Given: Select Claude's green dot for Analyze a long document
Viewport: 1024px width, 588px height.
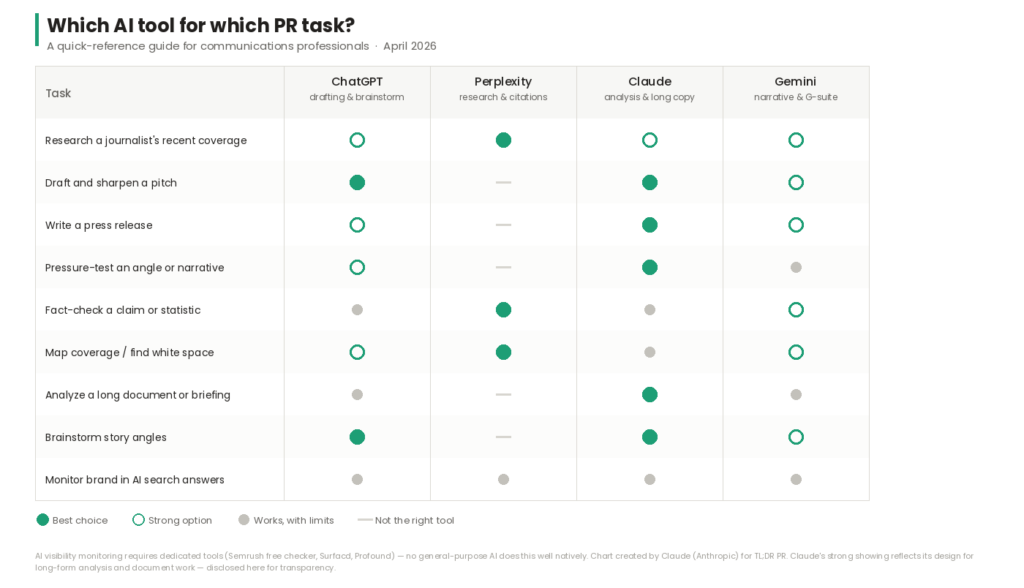Looking at the screenshot, I should 650,395.
